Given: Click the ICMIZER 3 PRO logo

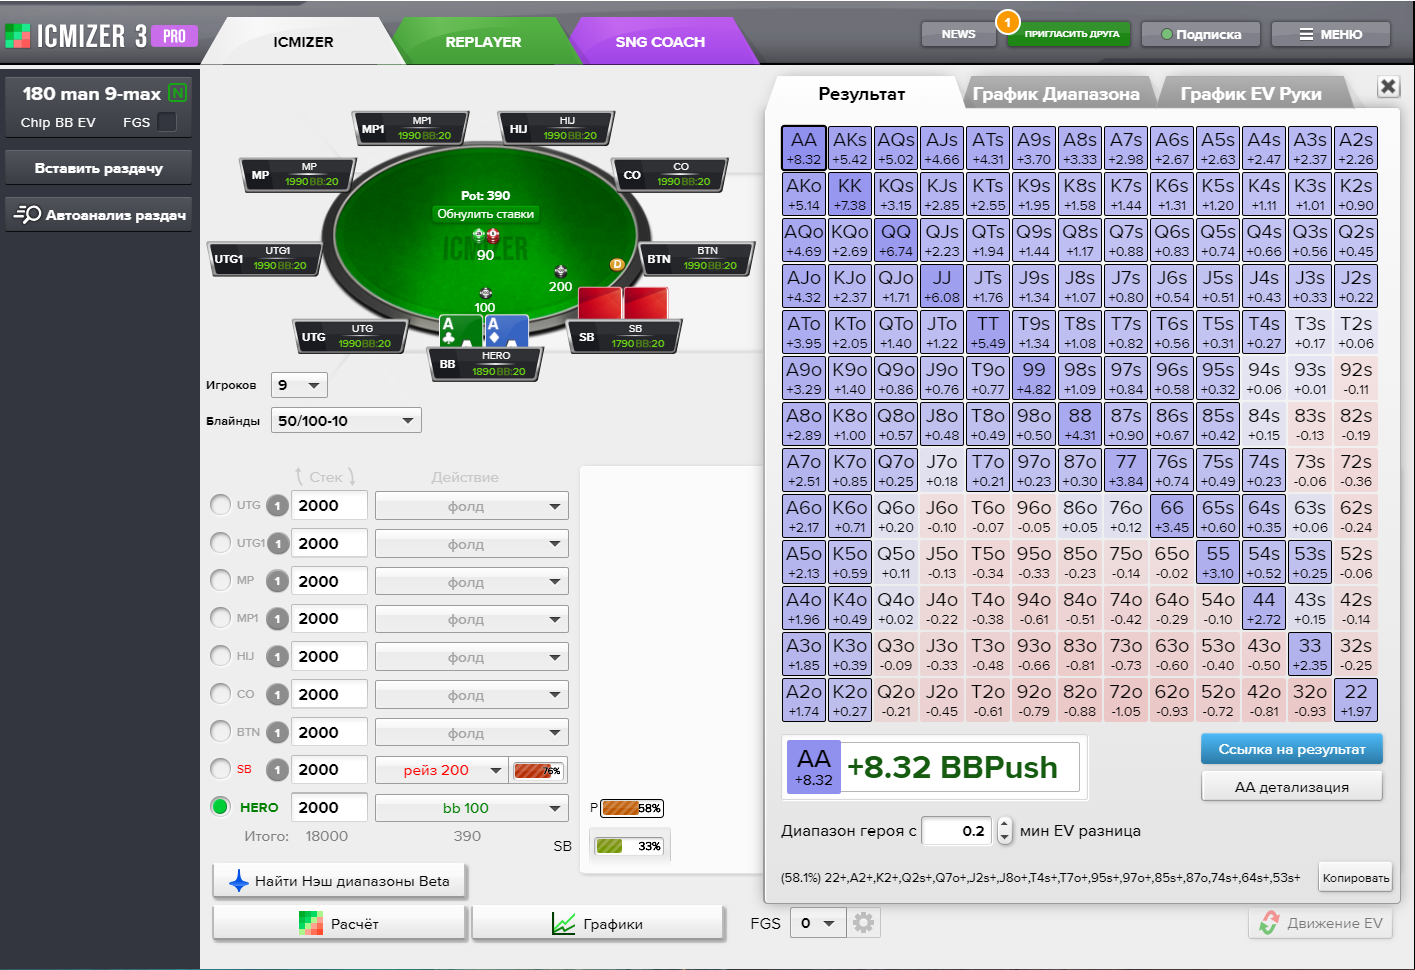Looking at the screenshot, I should pyautogui.click(x=101, y=36).
